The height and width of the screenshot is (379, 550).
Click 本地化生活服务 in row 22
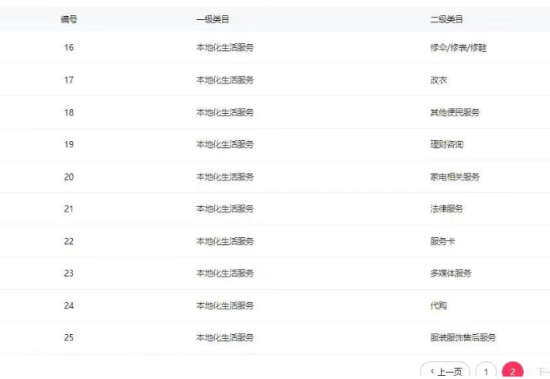coord(225,241)
